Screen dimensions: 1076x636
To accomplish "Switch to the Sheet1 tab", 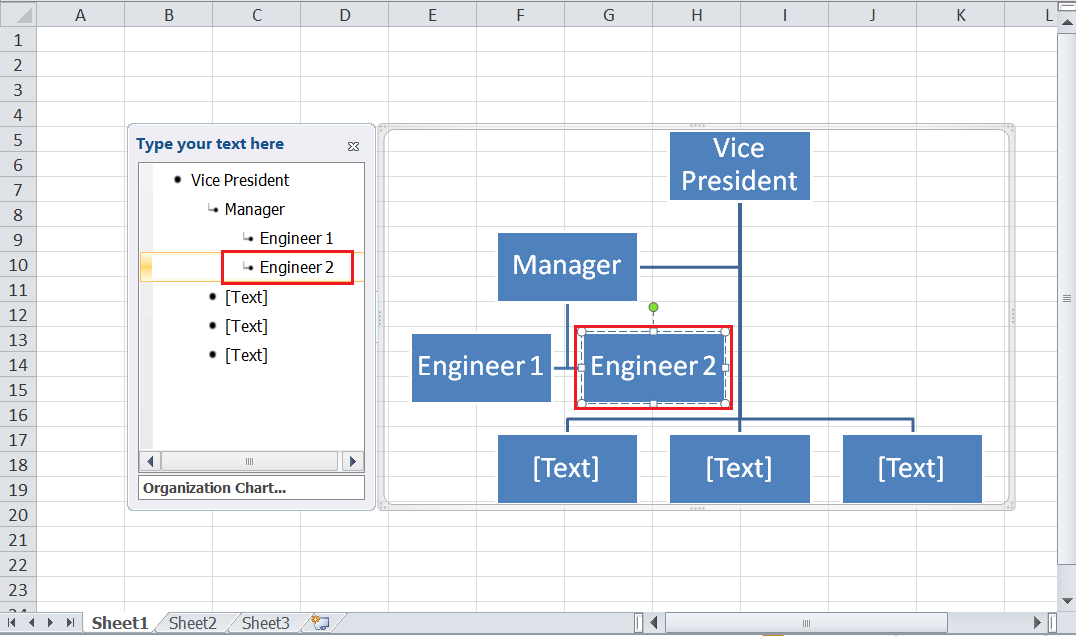I will [120, 623].
